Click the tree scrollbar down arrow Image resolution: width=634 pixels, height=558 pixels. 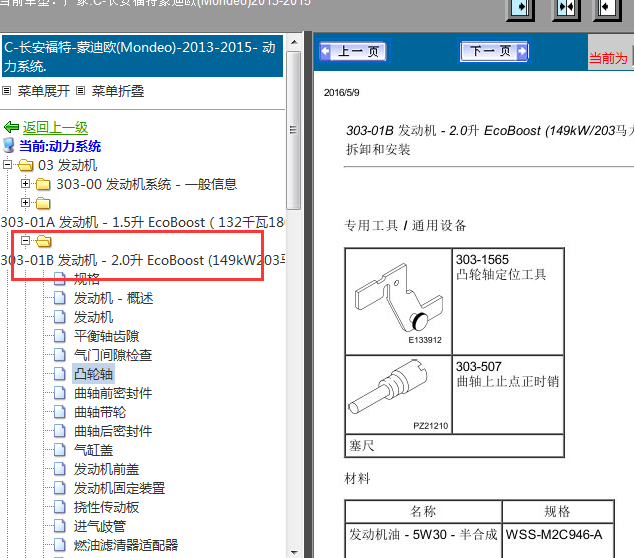pyautogui.click(x=294, y=552)
